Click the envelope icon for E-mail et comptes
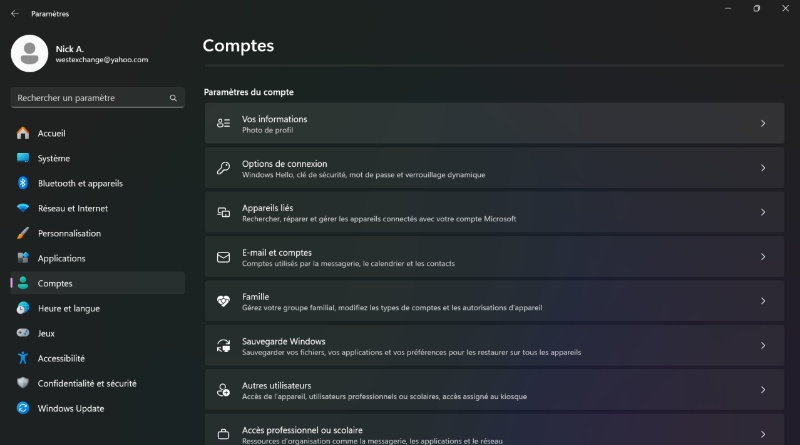The height and width of the screenshot is (445, 800). [x=223, y=257]
